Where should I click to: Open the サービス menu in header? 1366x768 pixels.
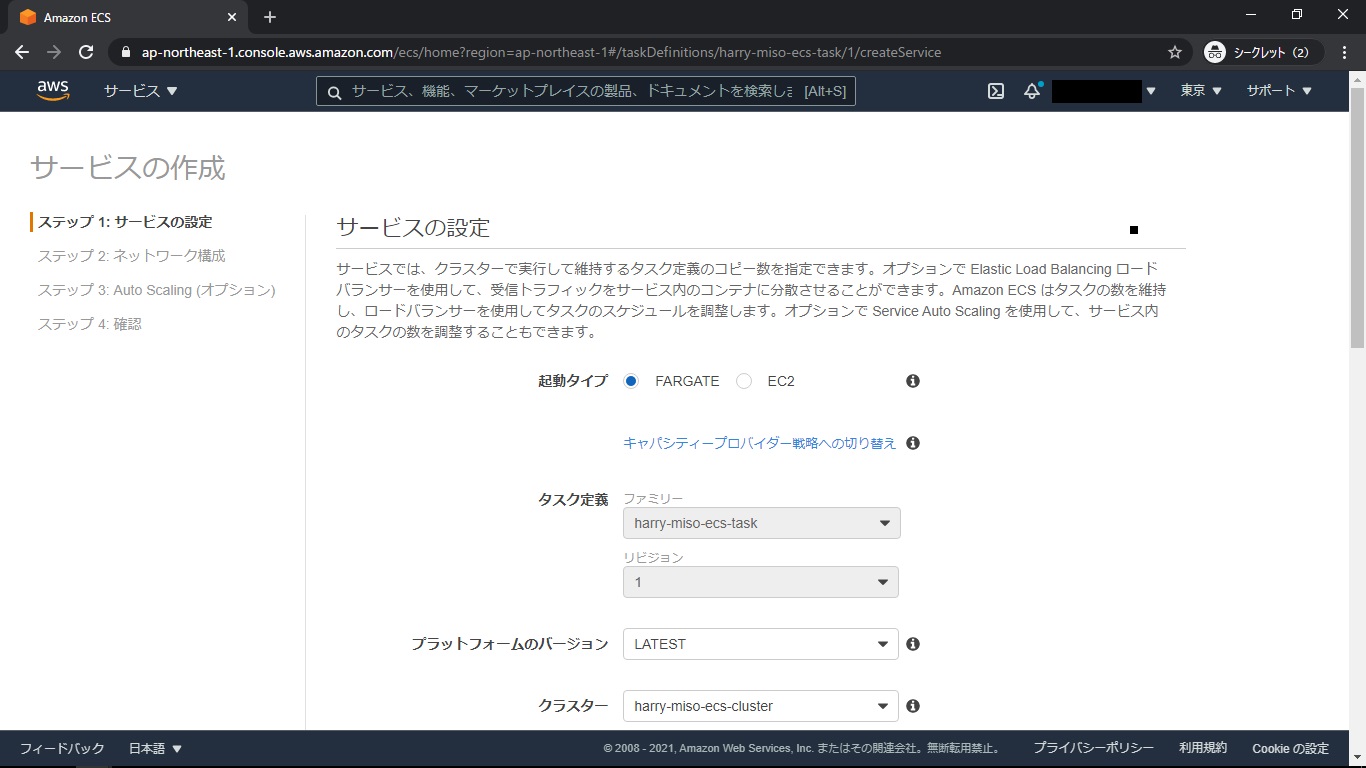(140, 91)
